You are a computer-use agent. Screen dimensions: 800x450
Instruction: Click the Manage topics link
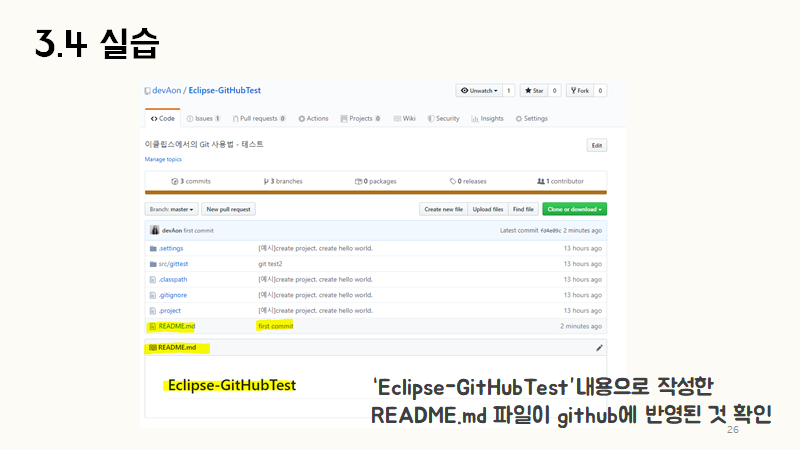[163, 159]
